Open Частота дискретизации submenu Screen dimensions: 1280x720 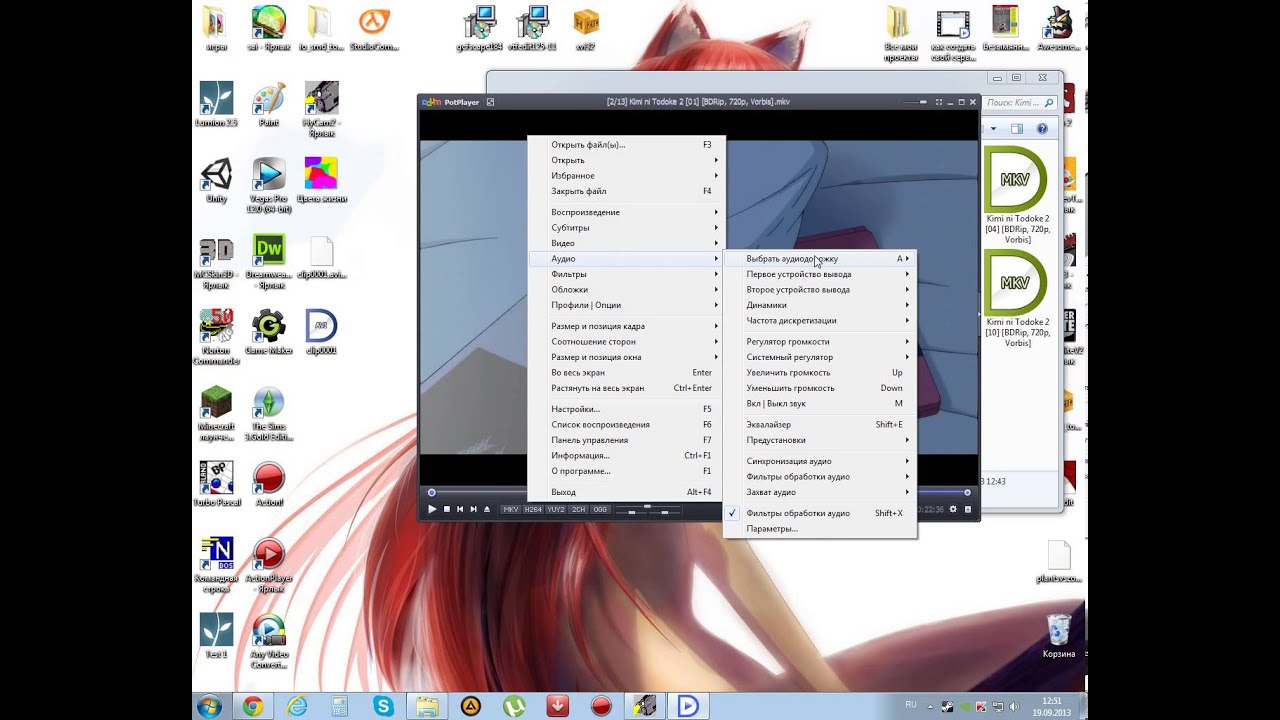tap(820, 321)
